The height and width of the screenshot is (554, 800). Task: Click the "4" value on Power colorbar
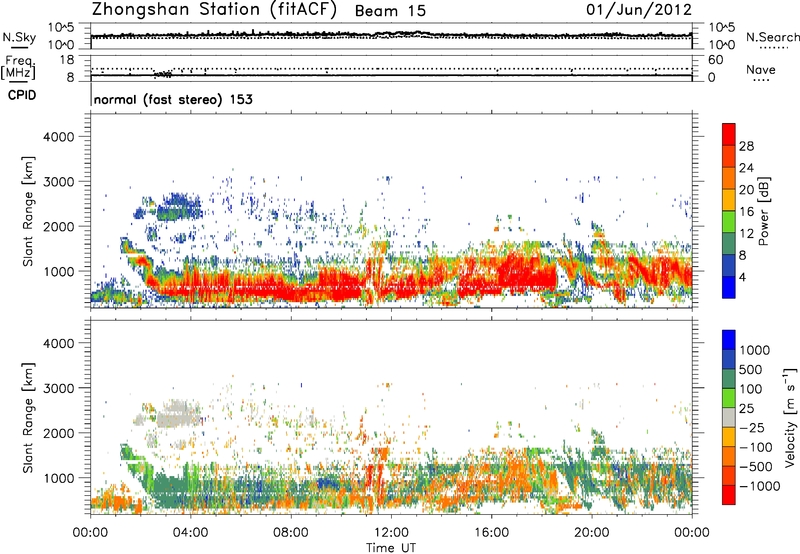point(743,277)
